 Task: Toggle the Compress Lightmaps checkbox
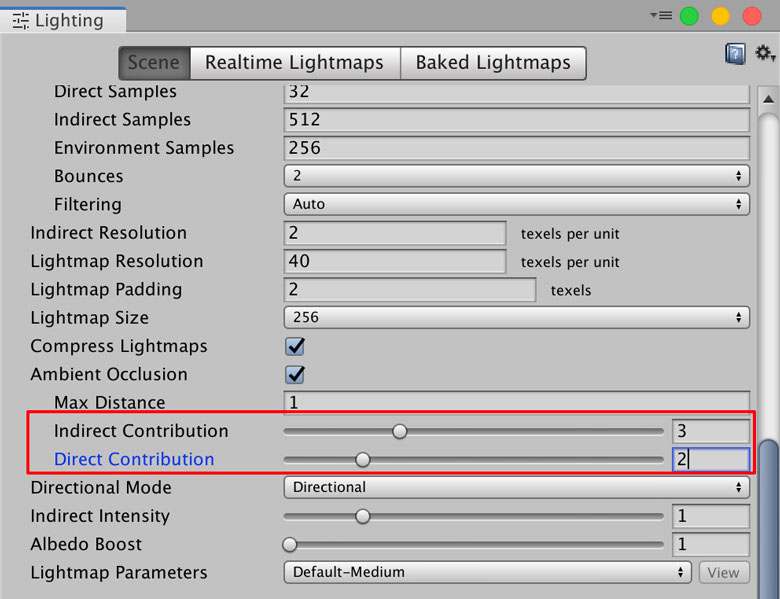294,346
